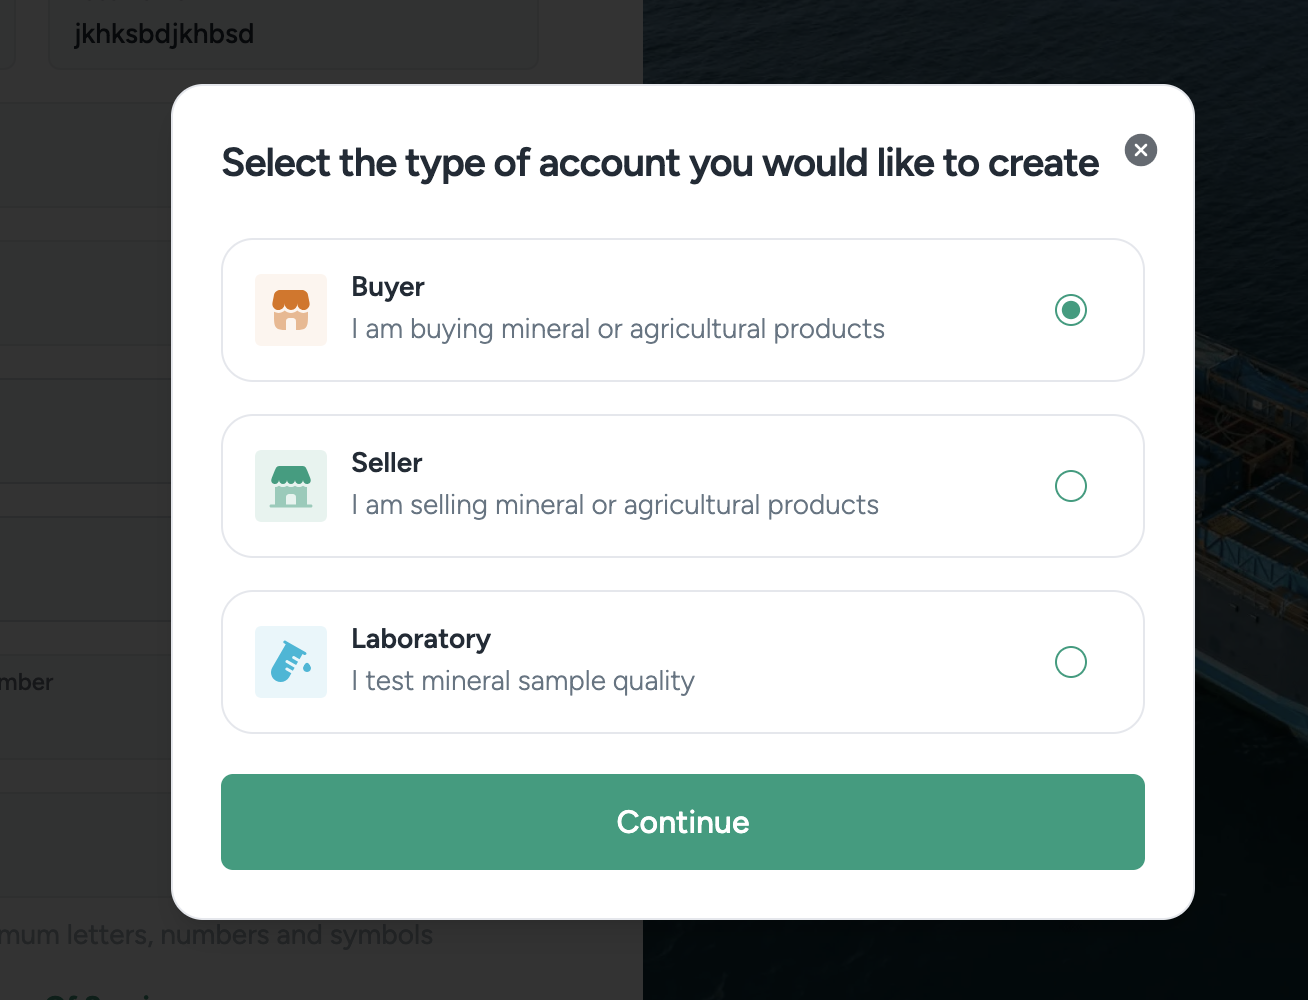Click "I am selling mineral or agricultural products"

(x=615, y=505)
